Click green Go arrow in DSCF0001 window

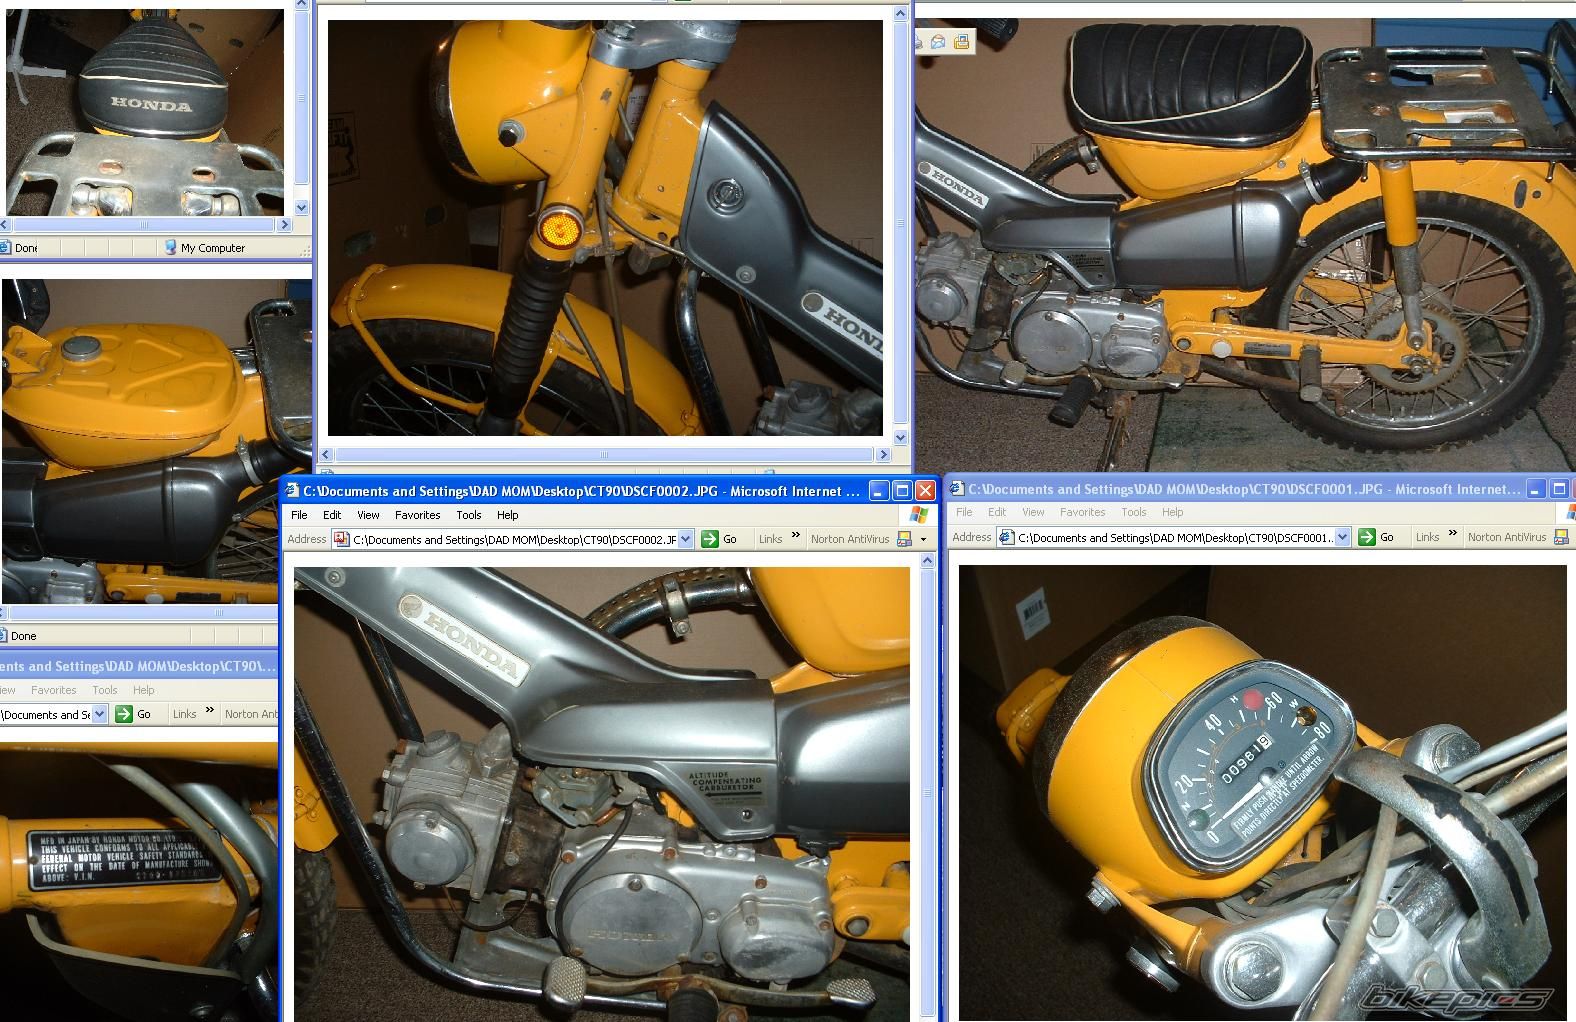point(1367,537)
